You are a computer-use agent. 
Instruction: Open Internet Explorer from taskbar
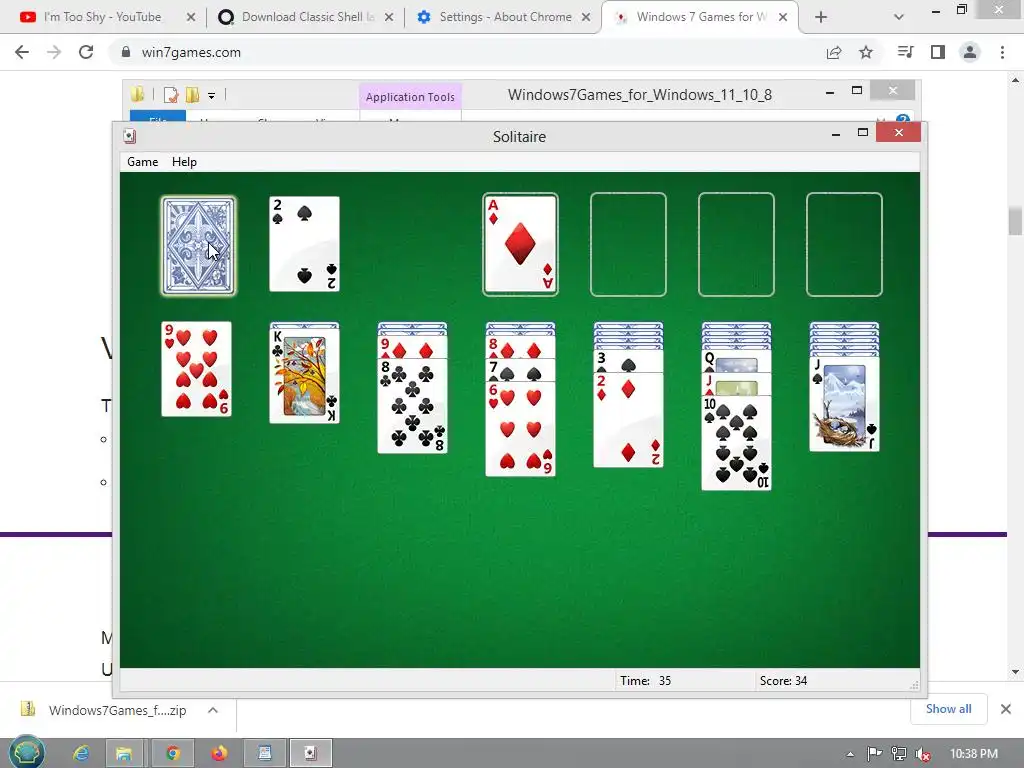(81, 754)
